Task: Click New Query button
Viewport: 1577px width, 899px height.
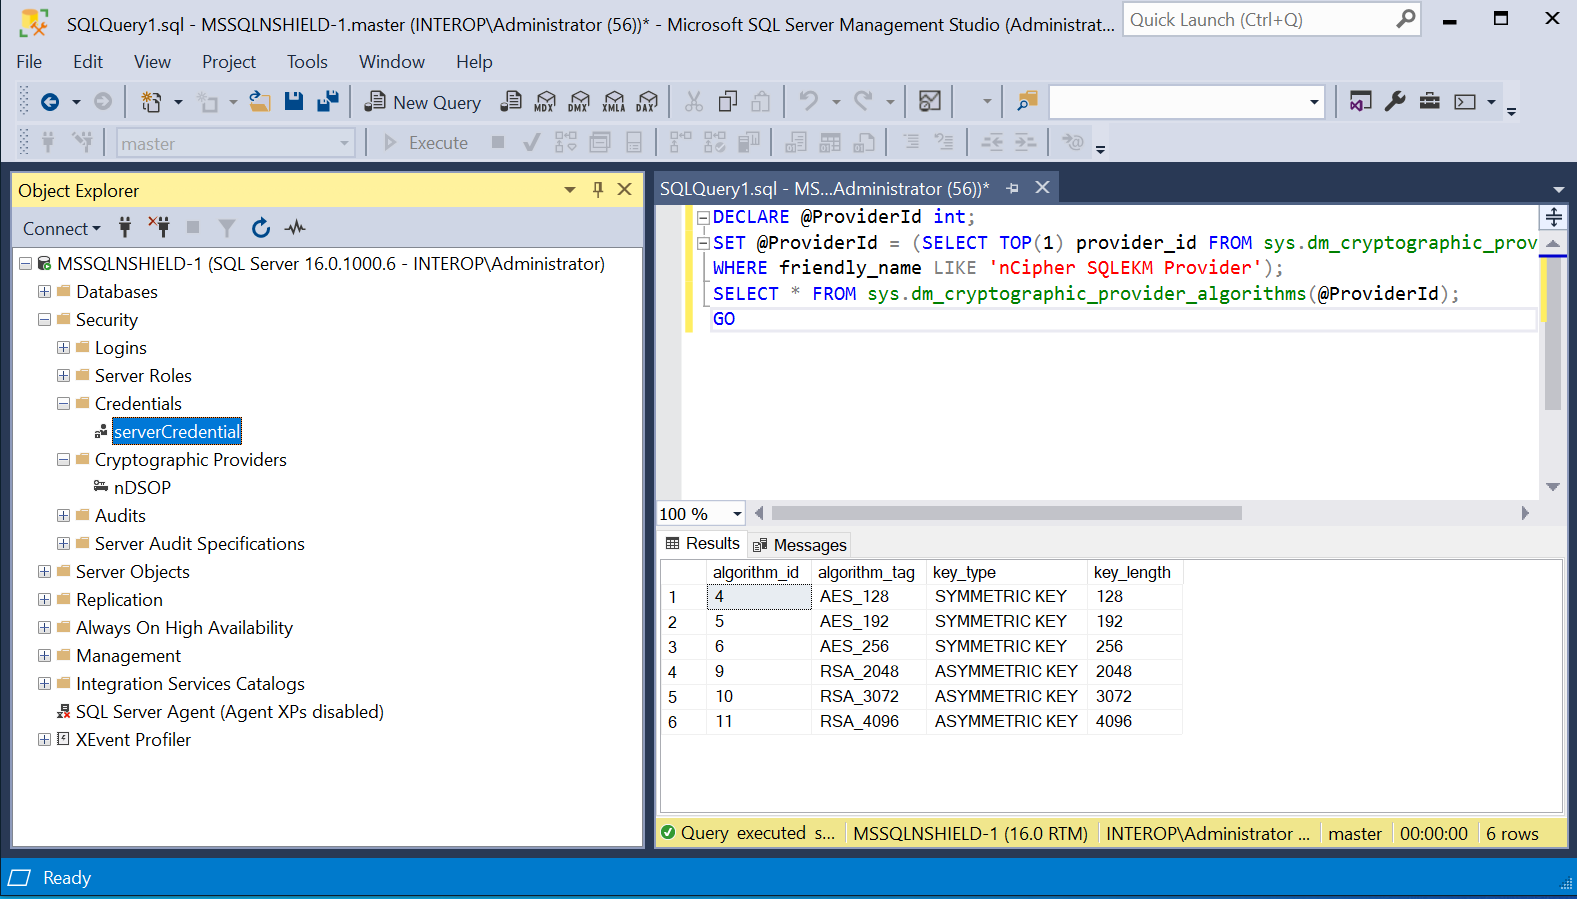Action: [424, 102]
